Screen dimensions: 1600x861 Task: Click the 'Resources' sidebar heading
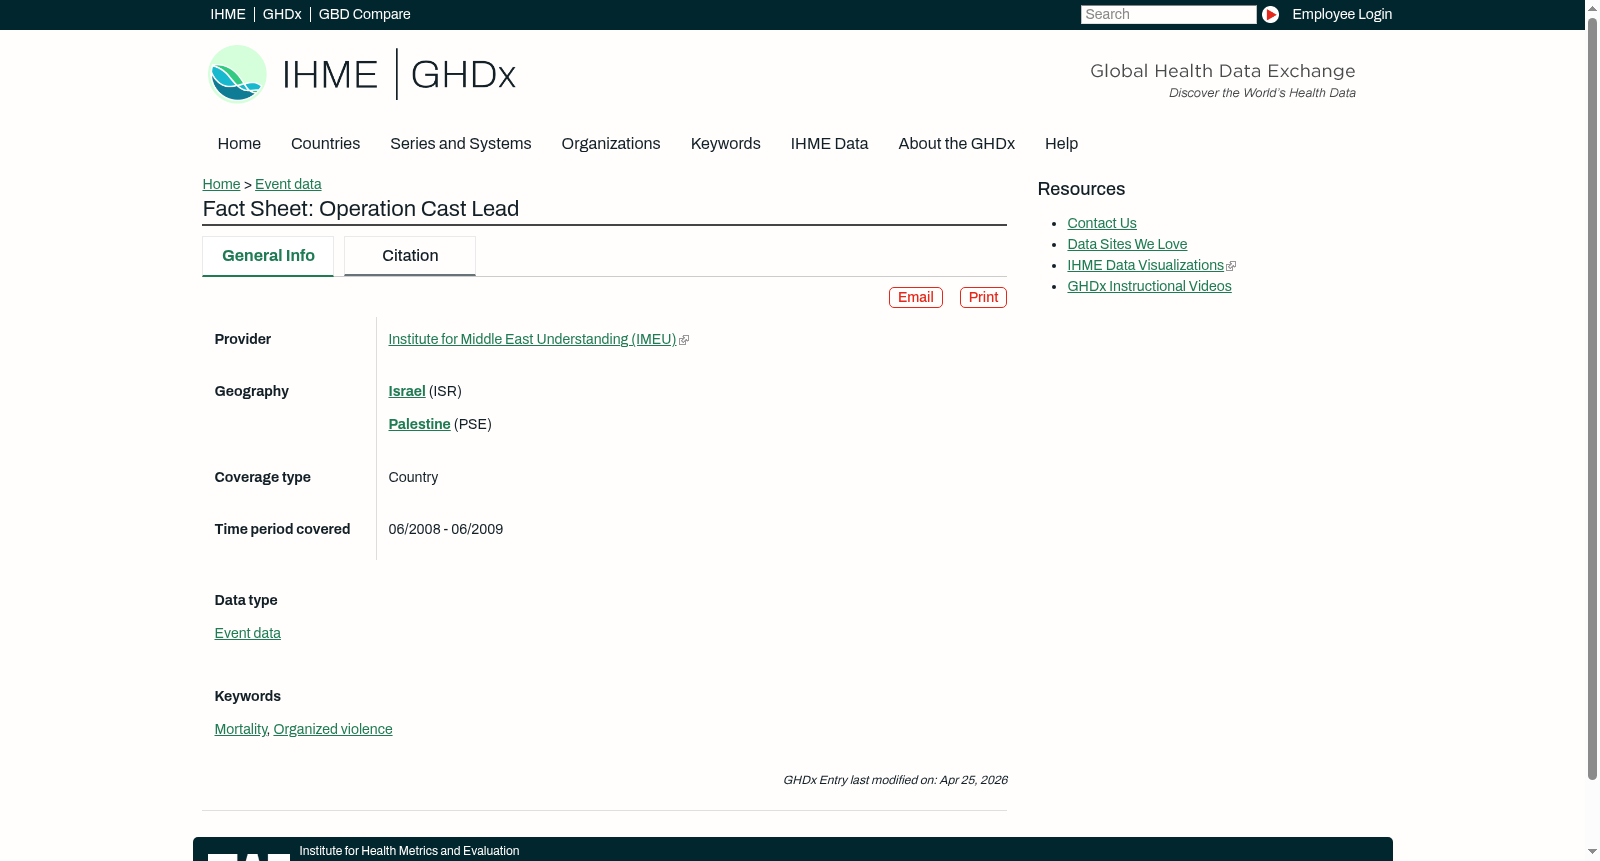click(1081, 189)
